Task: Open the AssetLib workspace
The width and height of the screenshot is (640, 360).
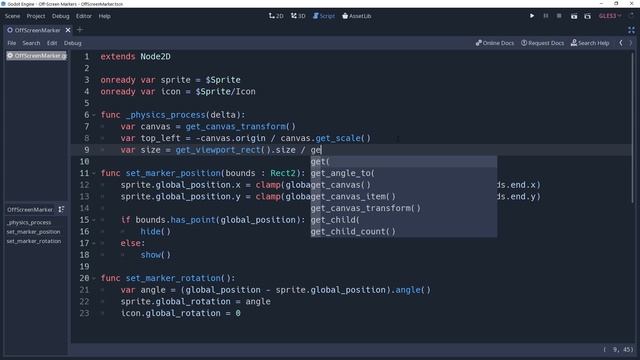Action: pyautogui.click(x=356, y=16)
